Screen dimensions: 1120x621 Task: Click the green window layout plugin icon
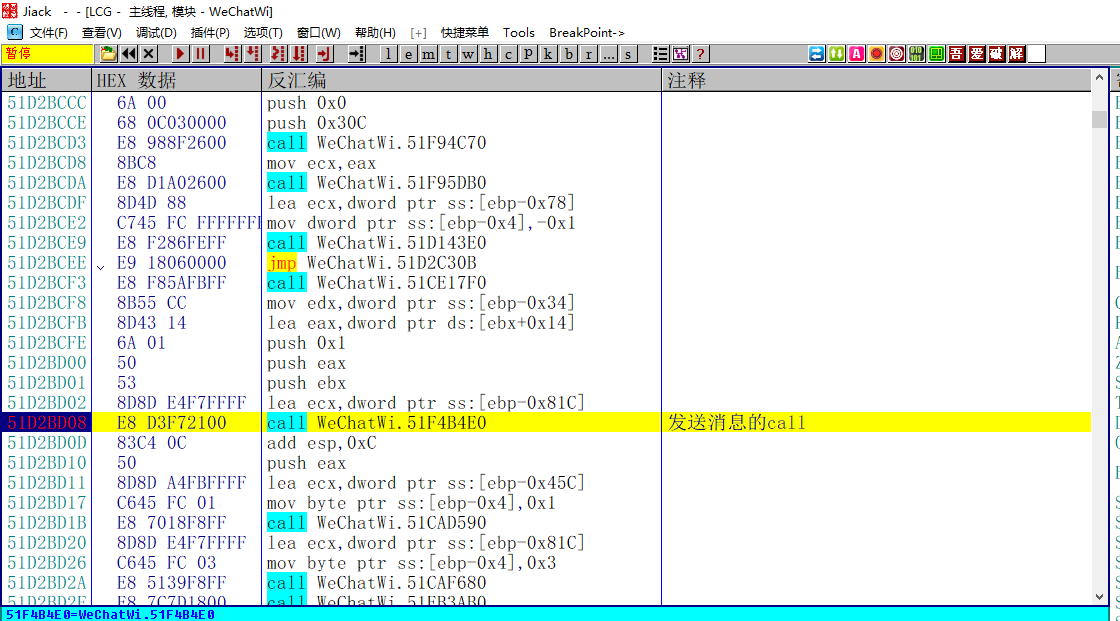[x=936, y=54]
